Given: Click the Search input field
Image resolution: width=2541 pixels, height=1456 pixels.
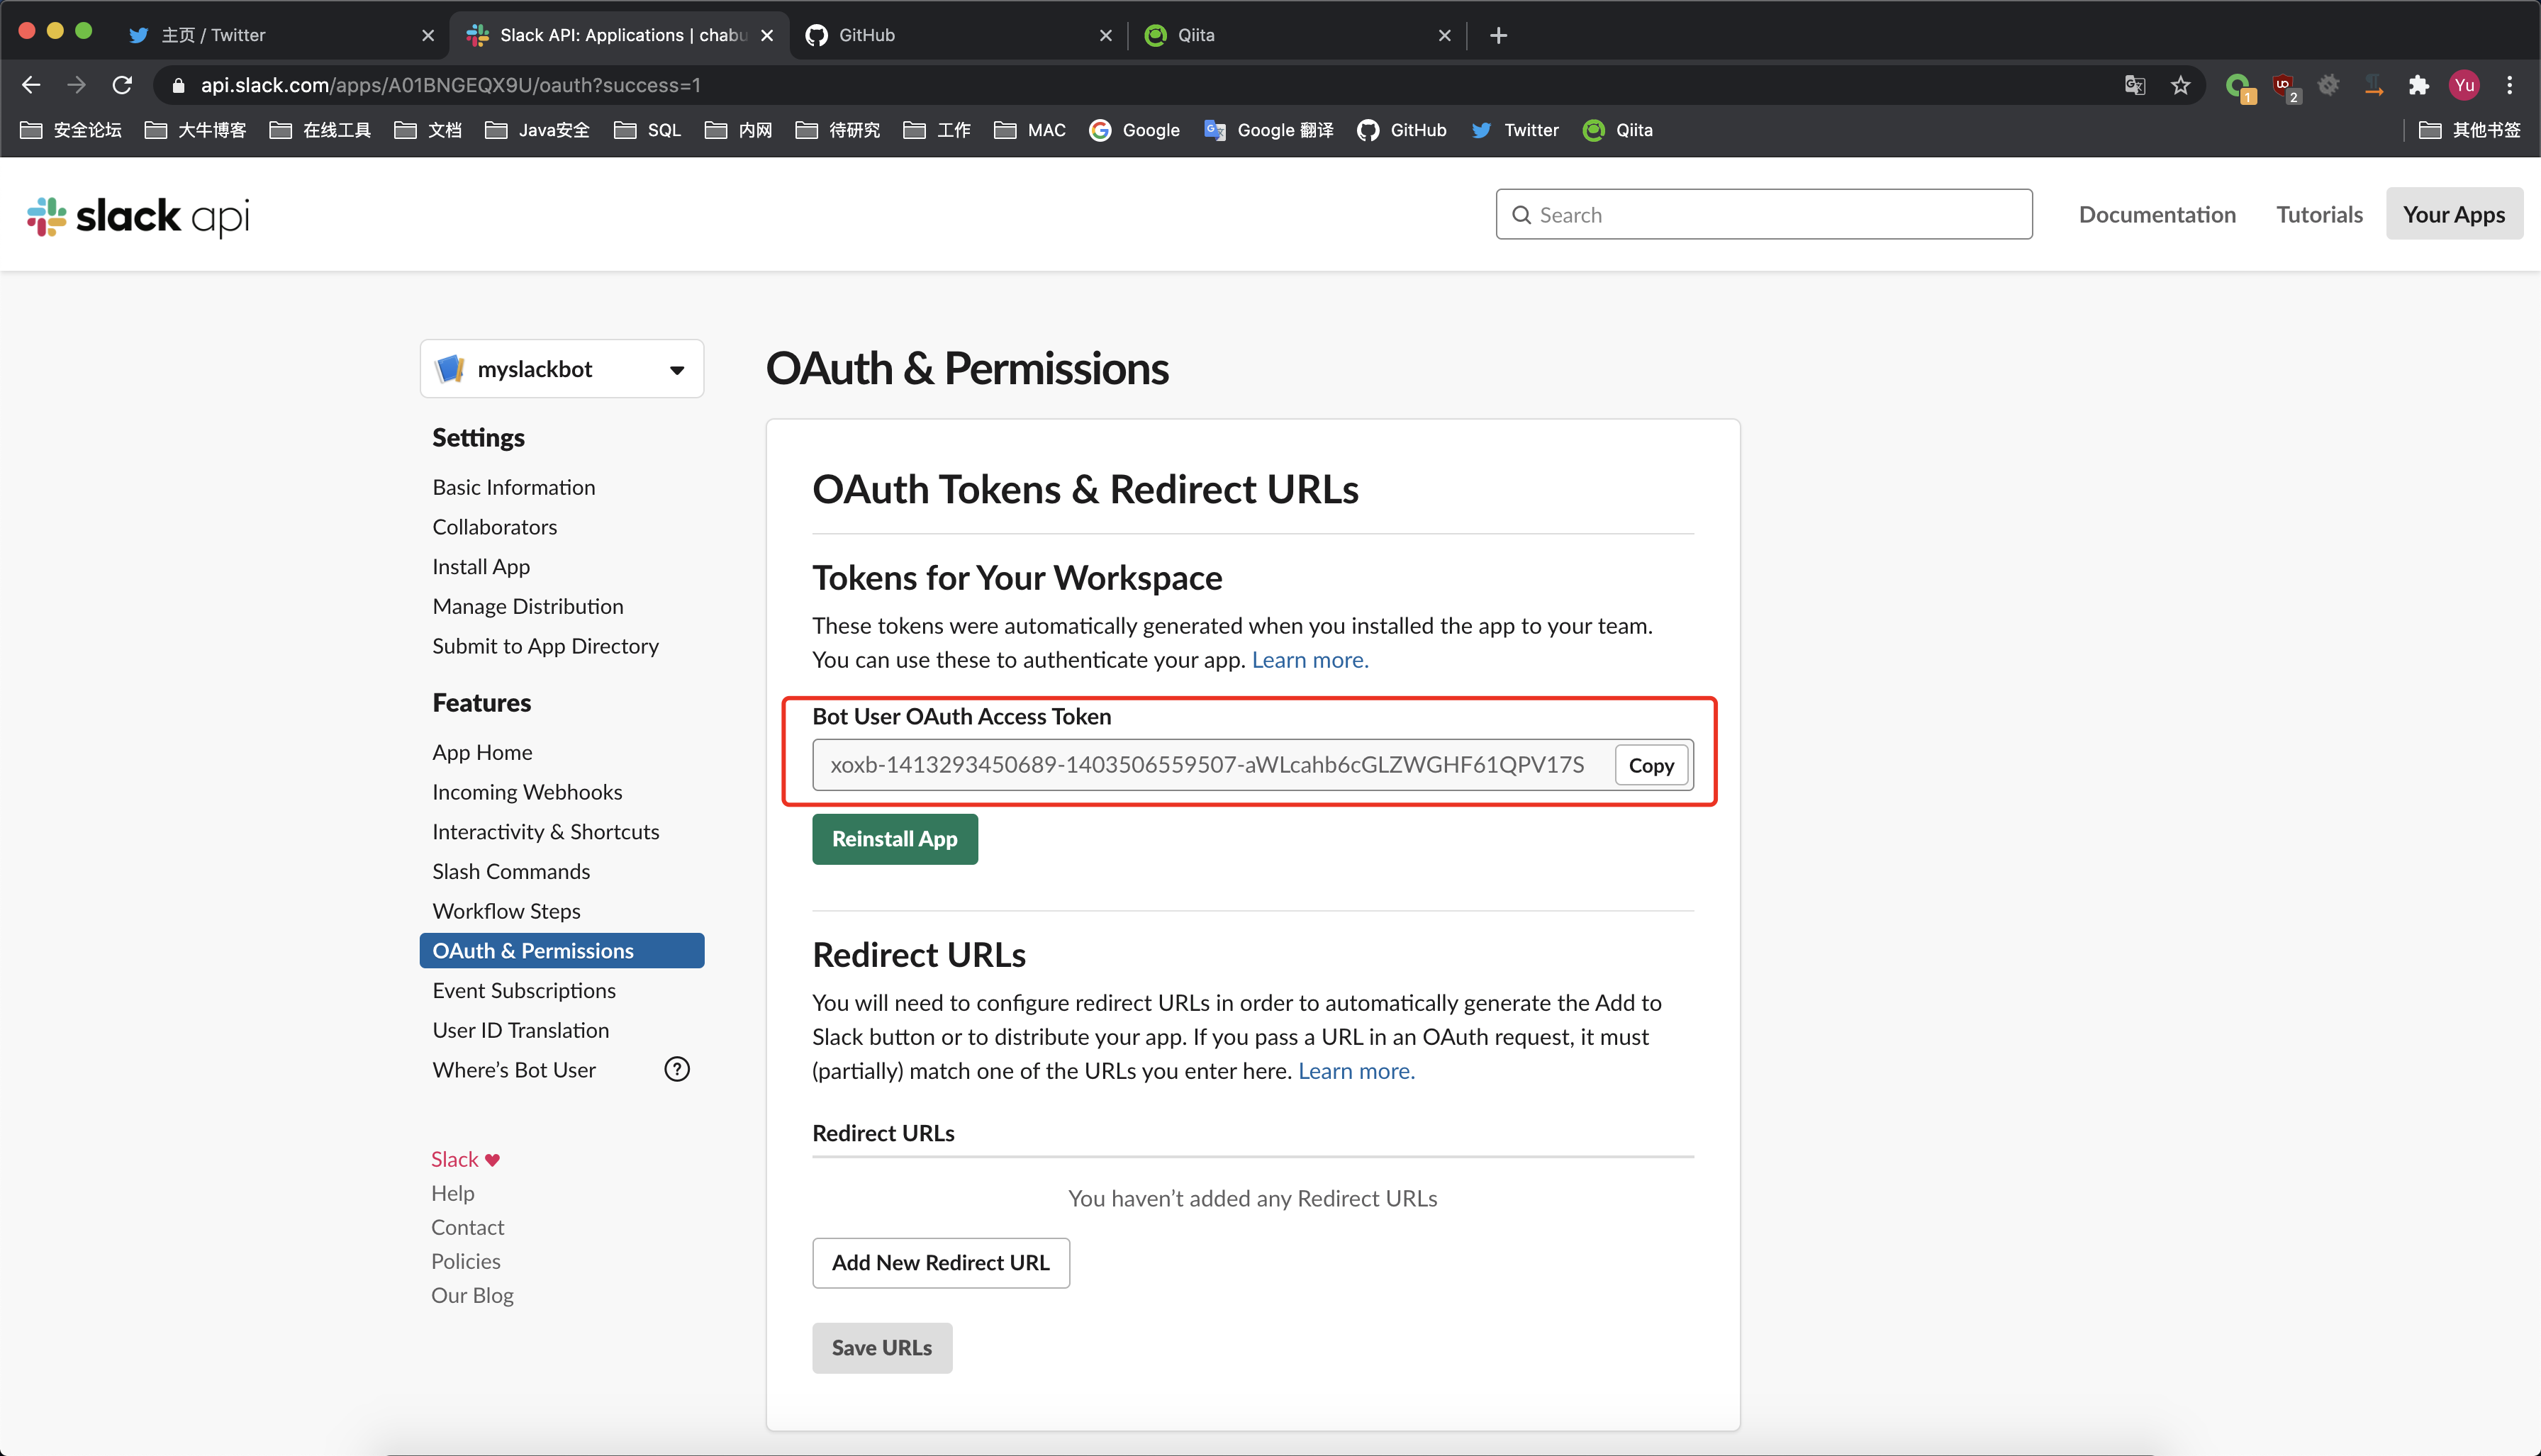Looking at the screenshot, I should coord(1764,214).
